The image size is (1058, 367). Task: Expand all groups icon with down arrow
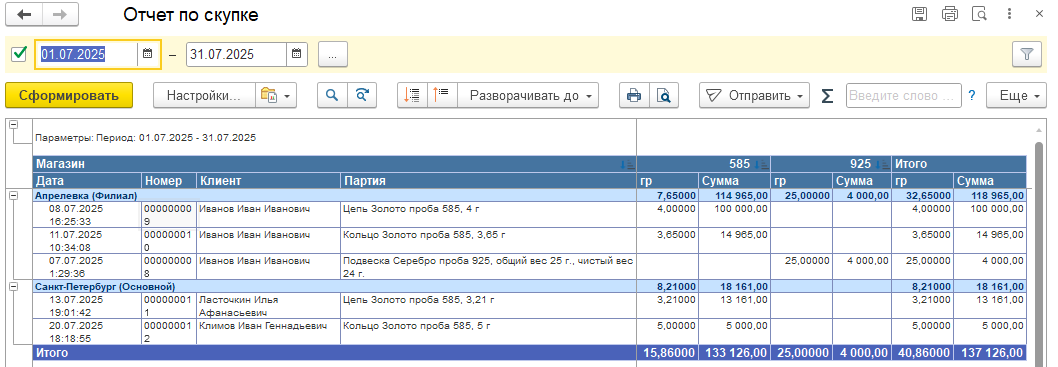412,95
